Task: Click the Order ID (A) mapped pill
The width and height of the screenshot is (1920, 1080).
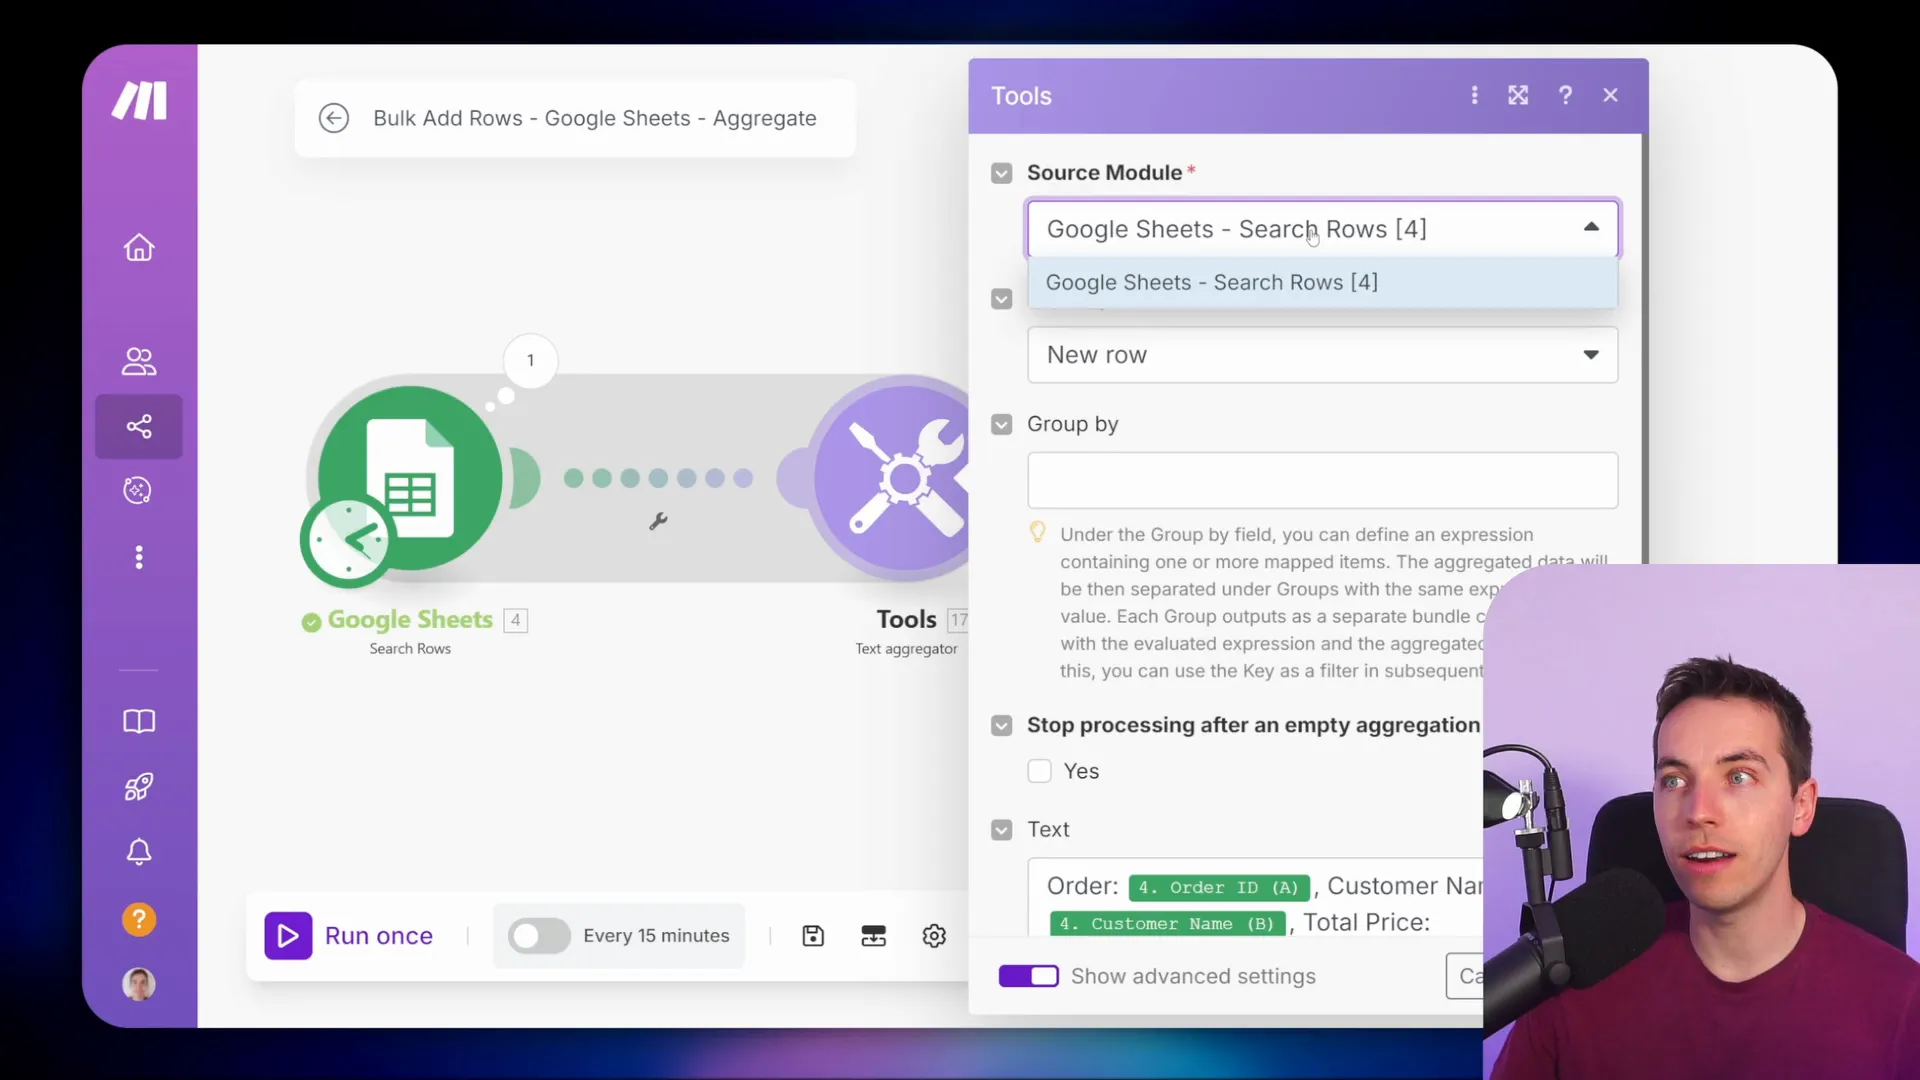Action: point(1218,888)
